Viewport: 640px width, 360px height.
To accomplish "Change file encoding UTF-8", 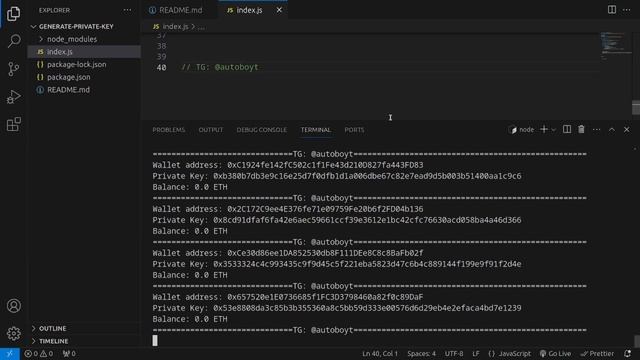I will click(x=454, y=354).
